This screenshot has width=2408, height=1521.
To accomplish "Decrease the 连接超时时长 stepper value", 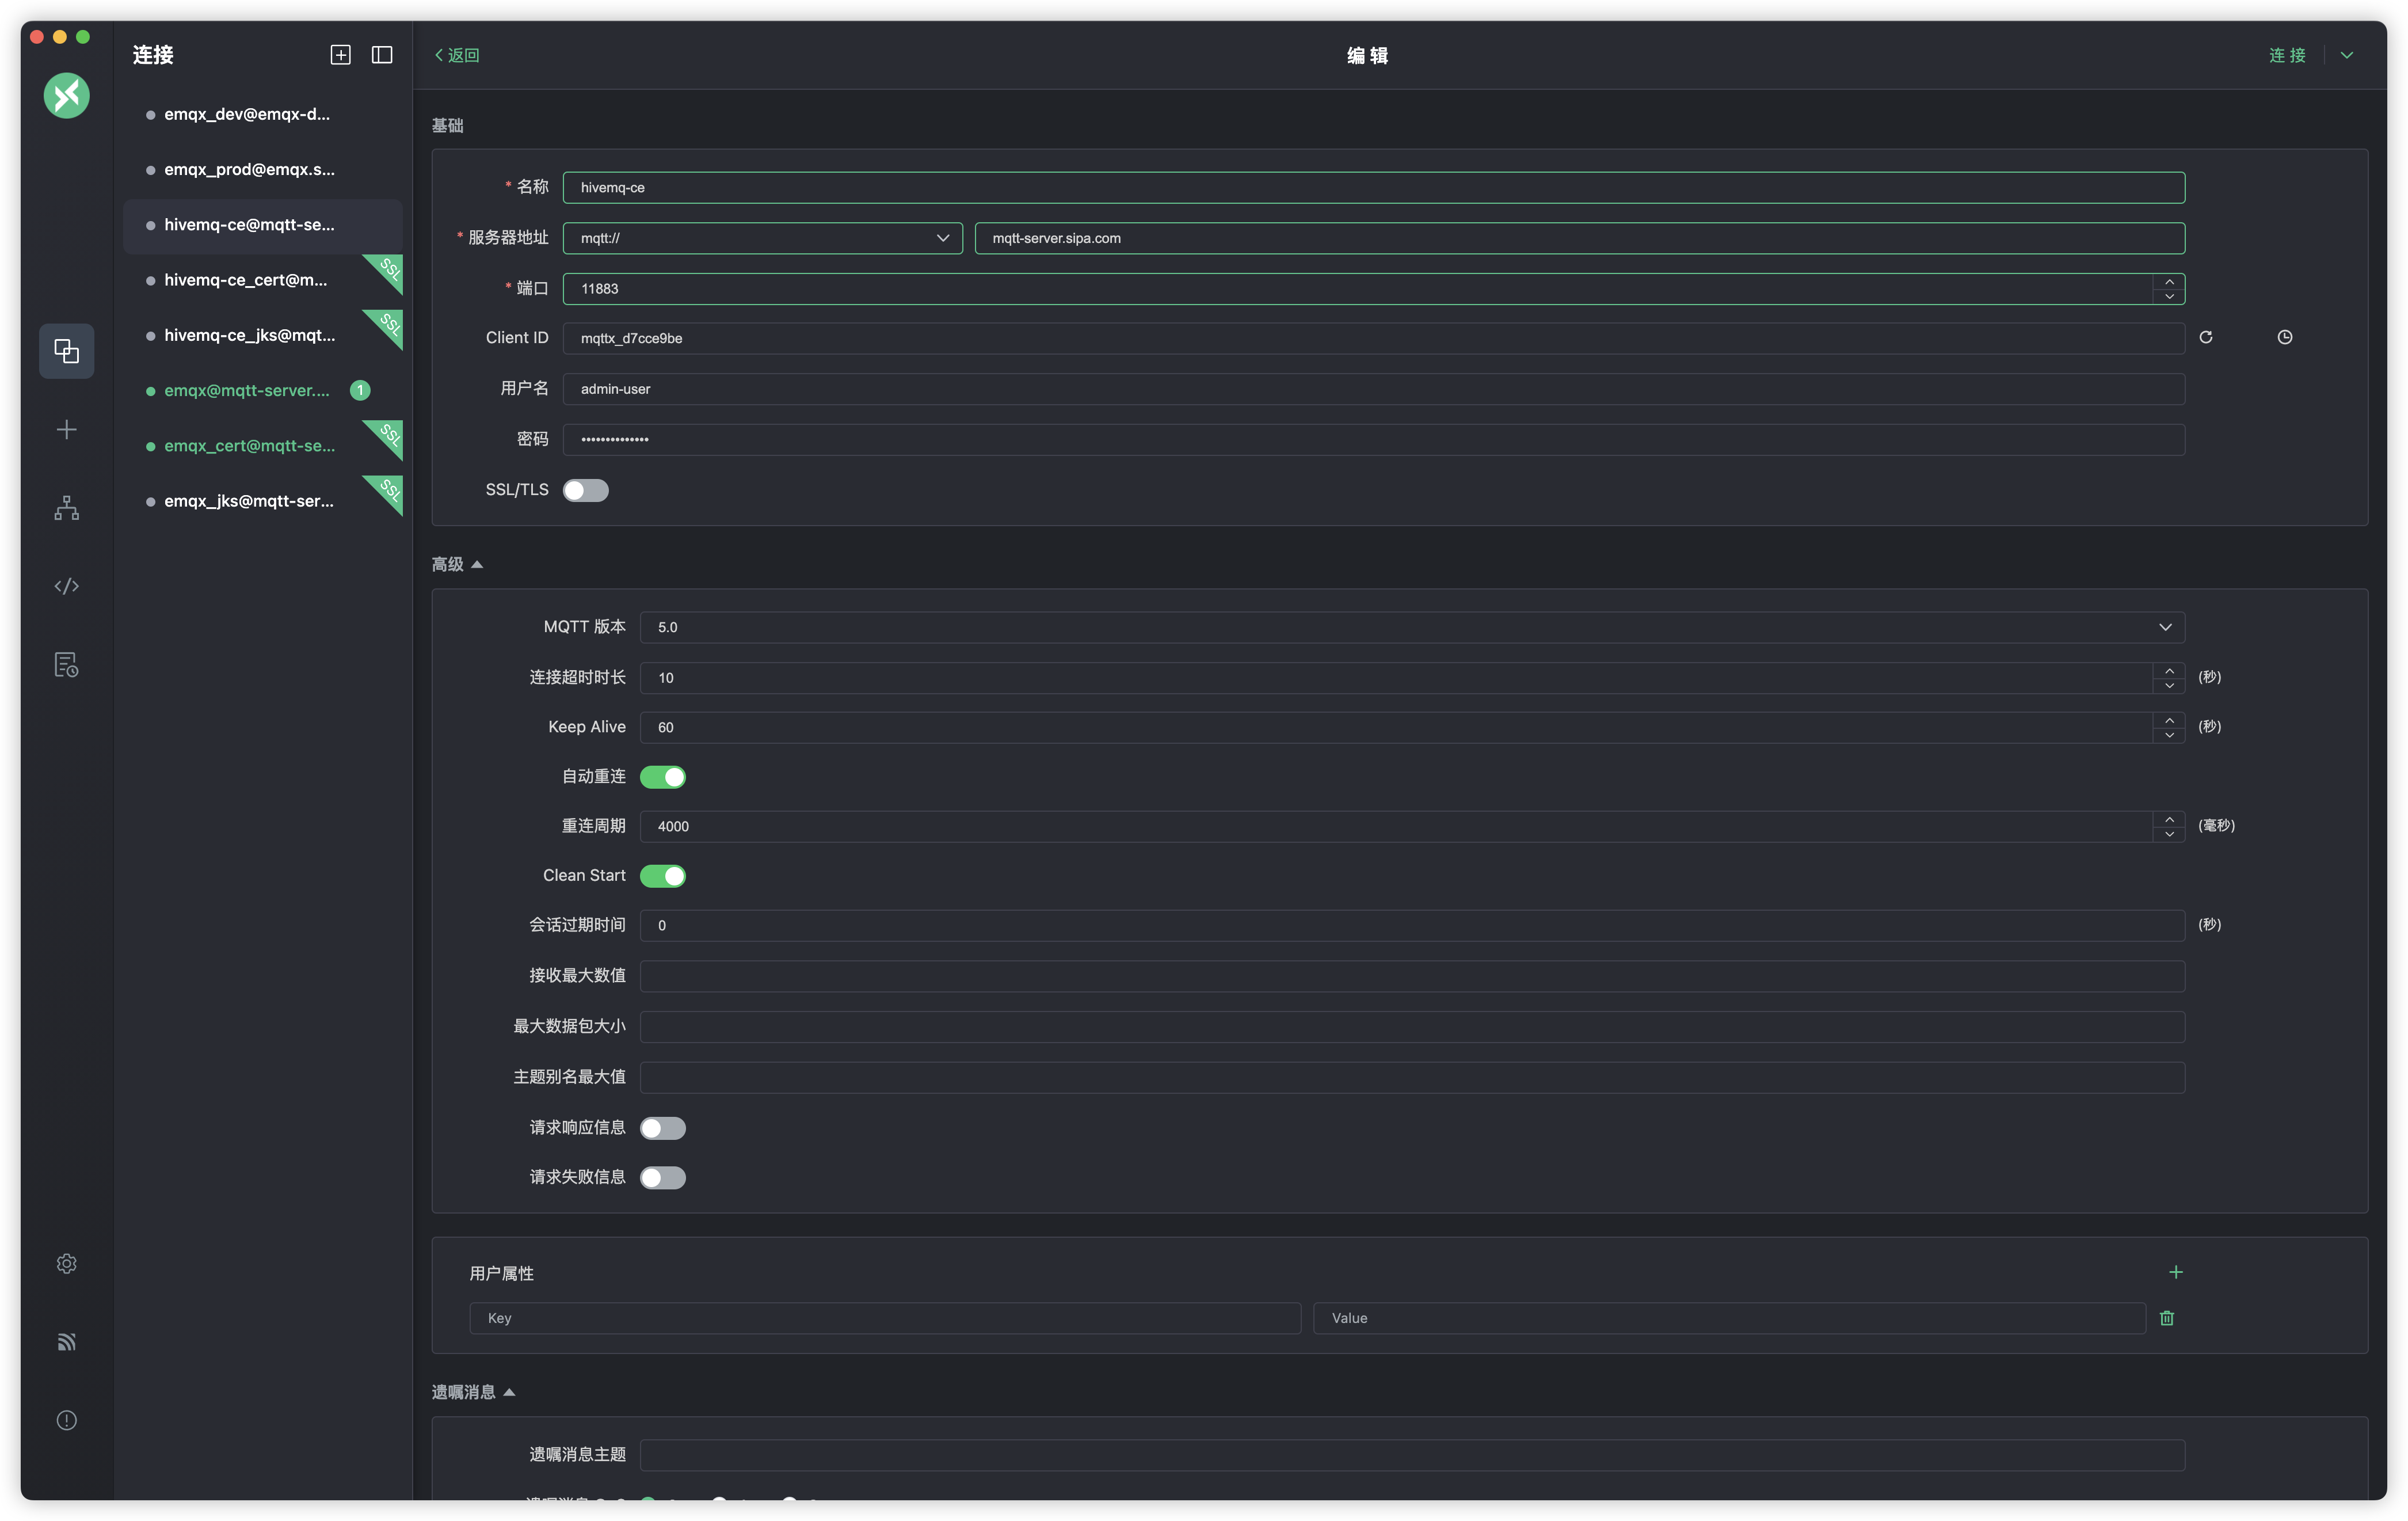I will click(x=2169, y=686).
